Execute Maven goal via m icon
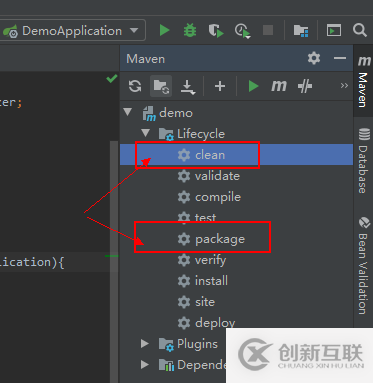 point(279,86)
